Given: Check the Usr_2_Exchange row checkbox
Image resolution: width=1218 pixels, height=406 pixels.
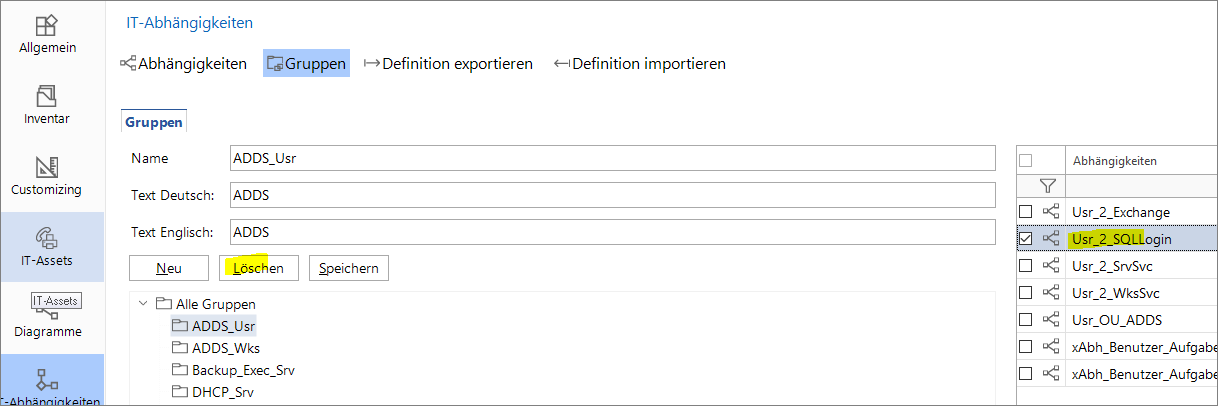Looking at the screenshot, I should [x=1025, y=212].
